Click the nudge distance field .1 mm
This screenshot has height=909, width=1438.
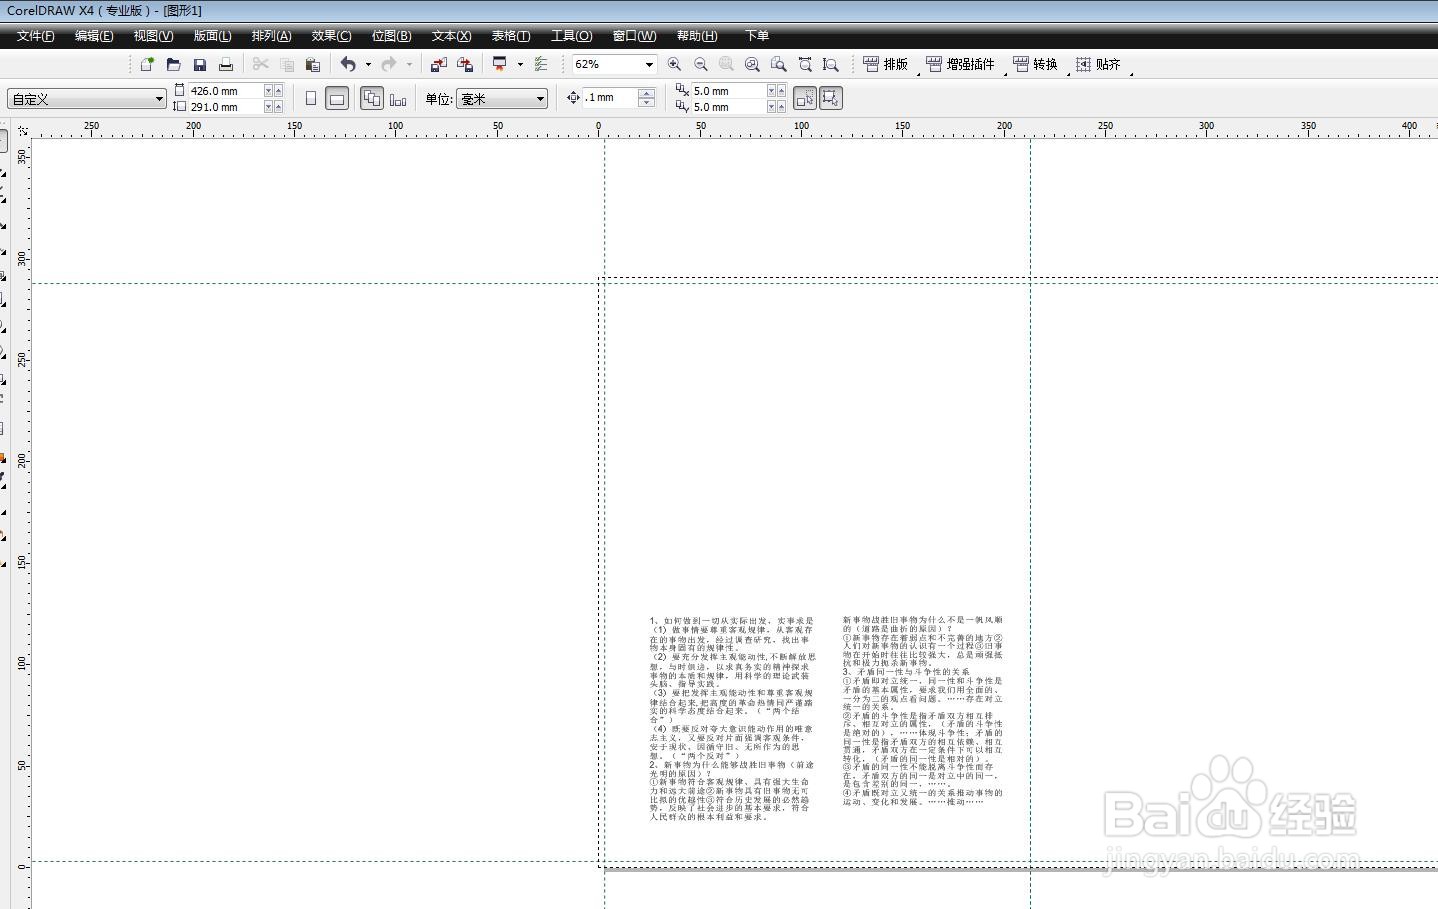pyautogui.click(x=611, y=98)
